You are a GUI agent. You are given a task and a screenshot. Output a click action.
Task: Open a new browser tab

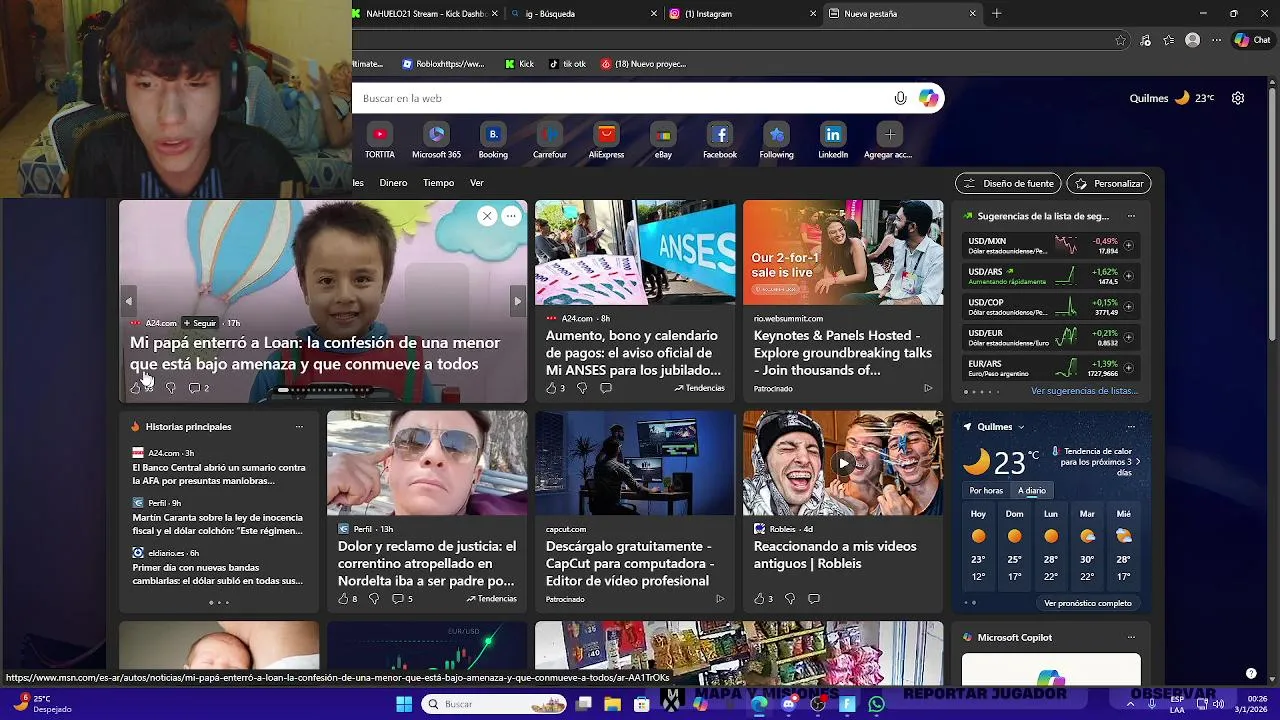[996, 14]
